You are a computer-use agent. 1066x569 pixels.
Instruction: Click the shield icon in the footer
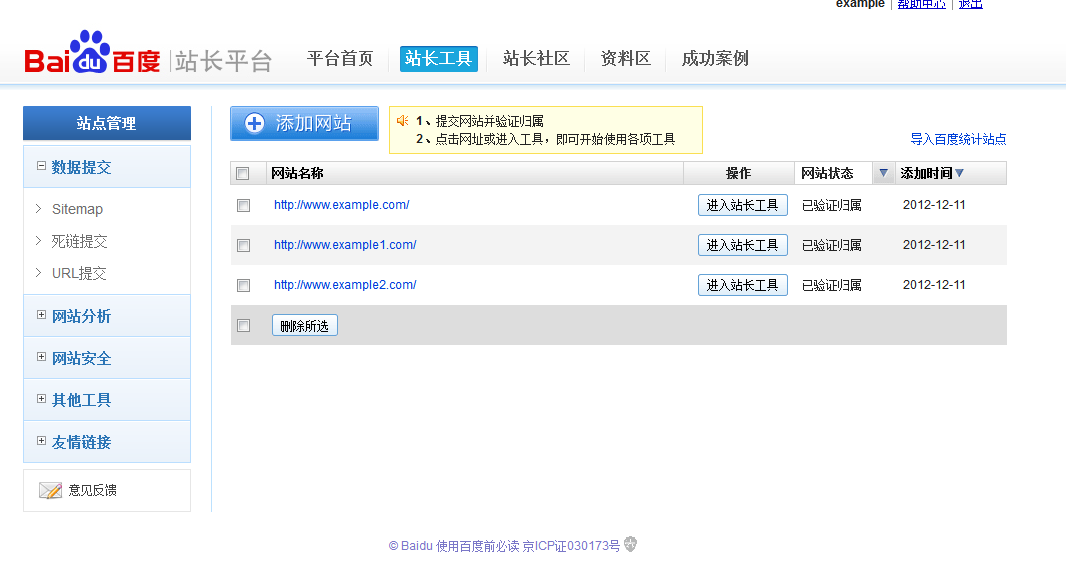tap(630, 544)
